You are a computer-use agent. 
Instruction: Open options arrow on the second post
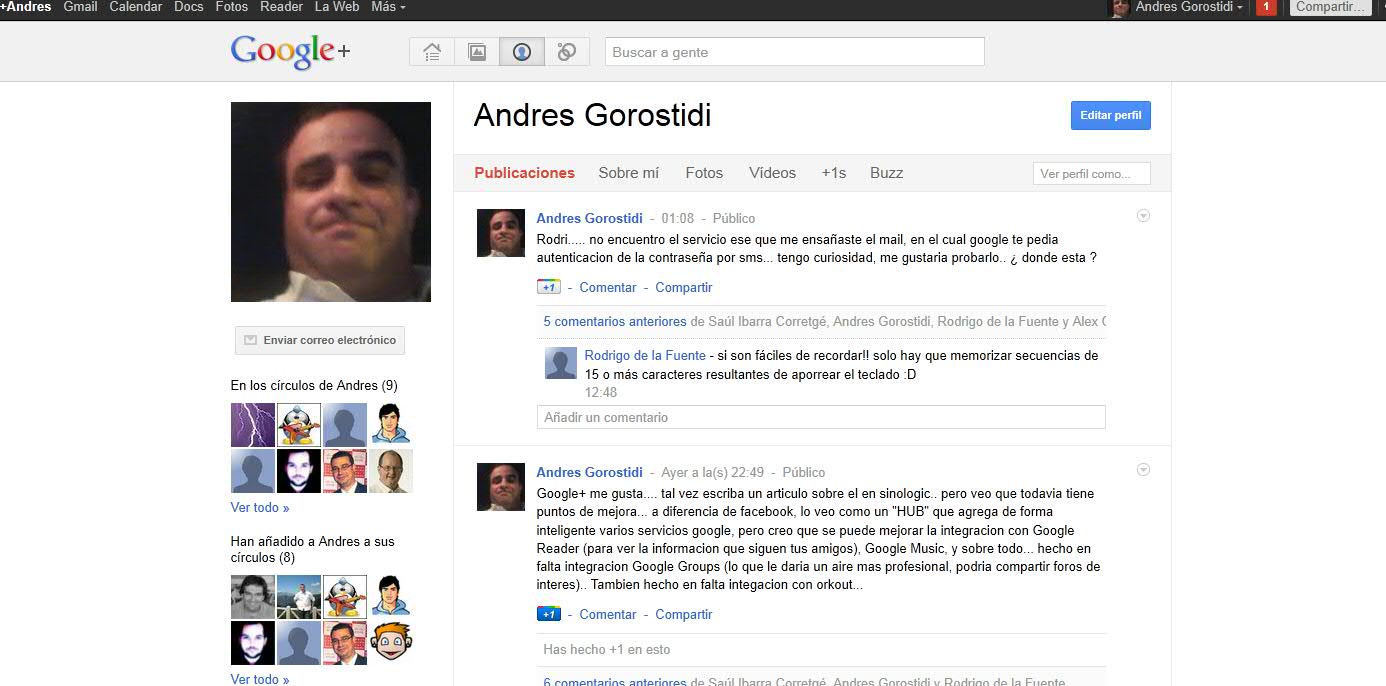[x=1144, y=470]
